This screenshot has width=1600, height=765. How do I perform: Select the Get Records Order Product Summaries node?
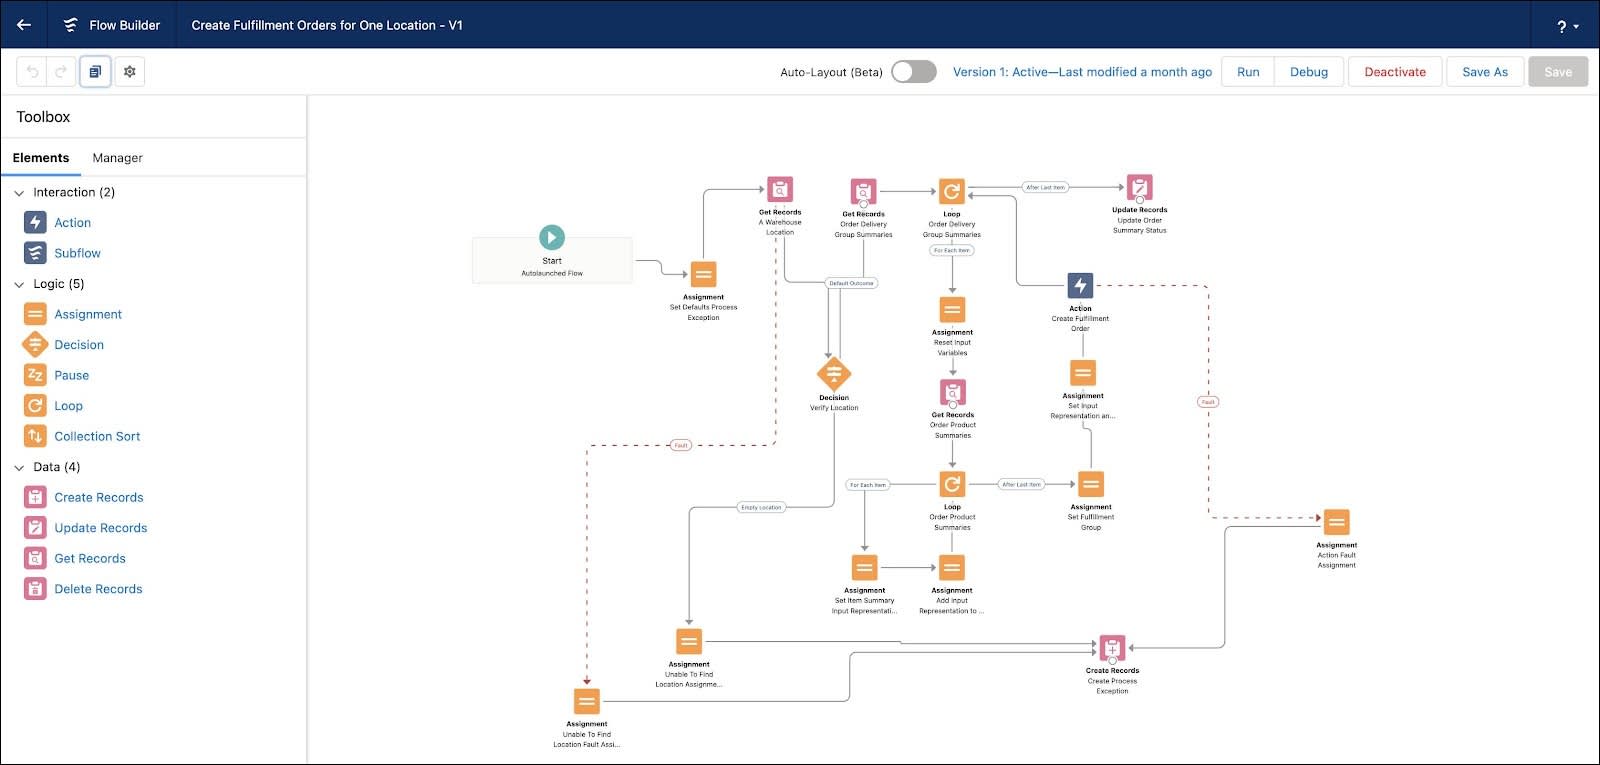coord(953,391)
